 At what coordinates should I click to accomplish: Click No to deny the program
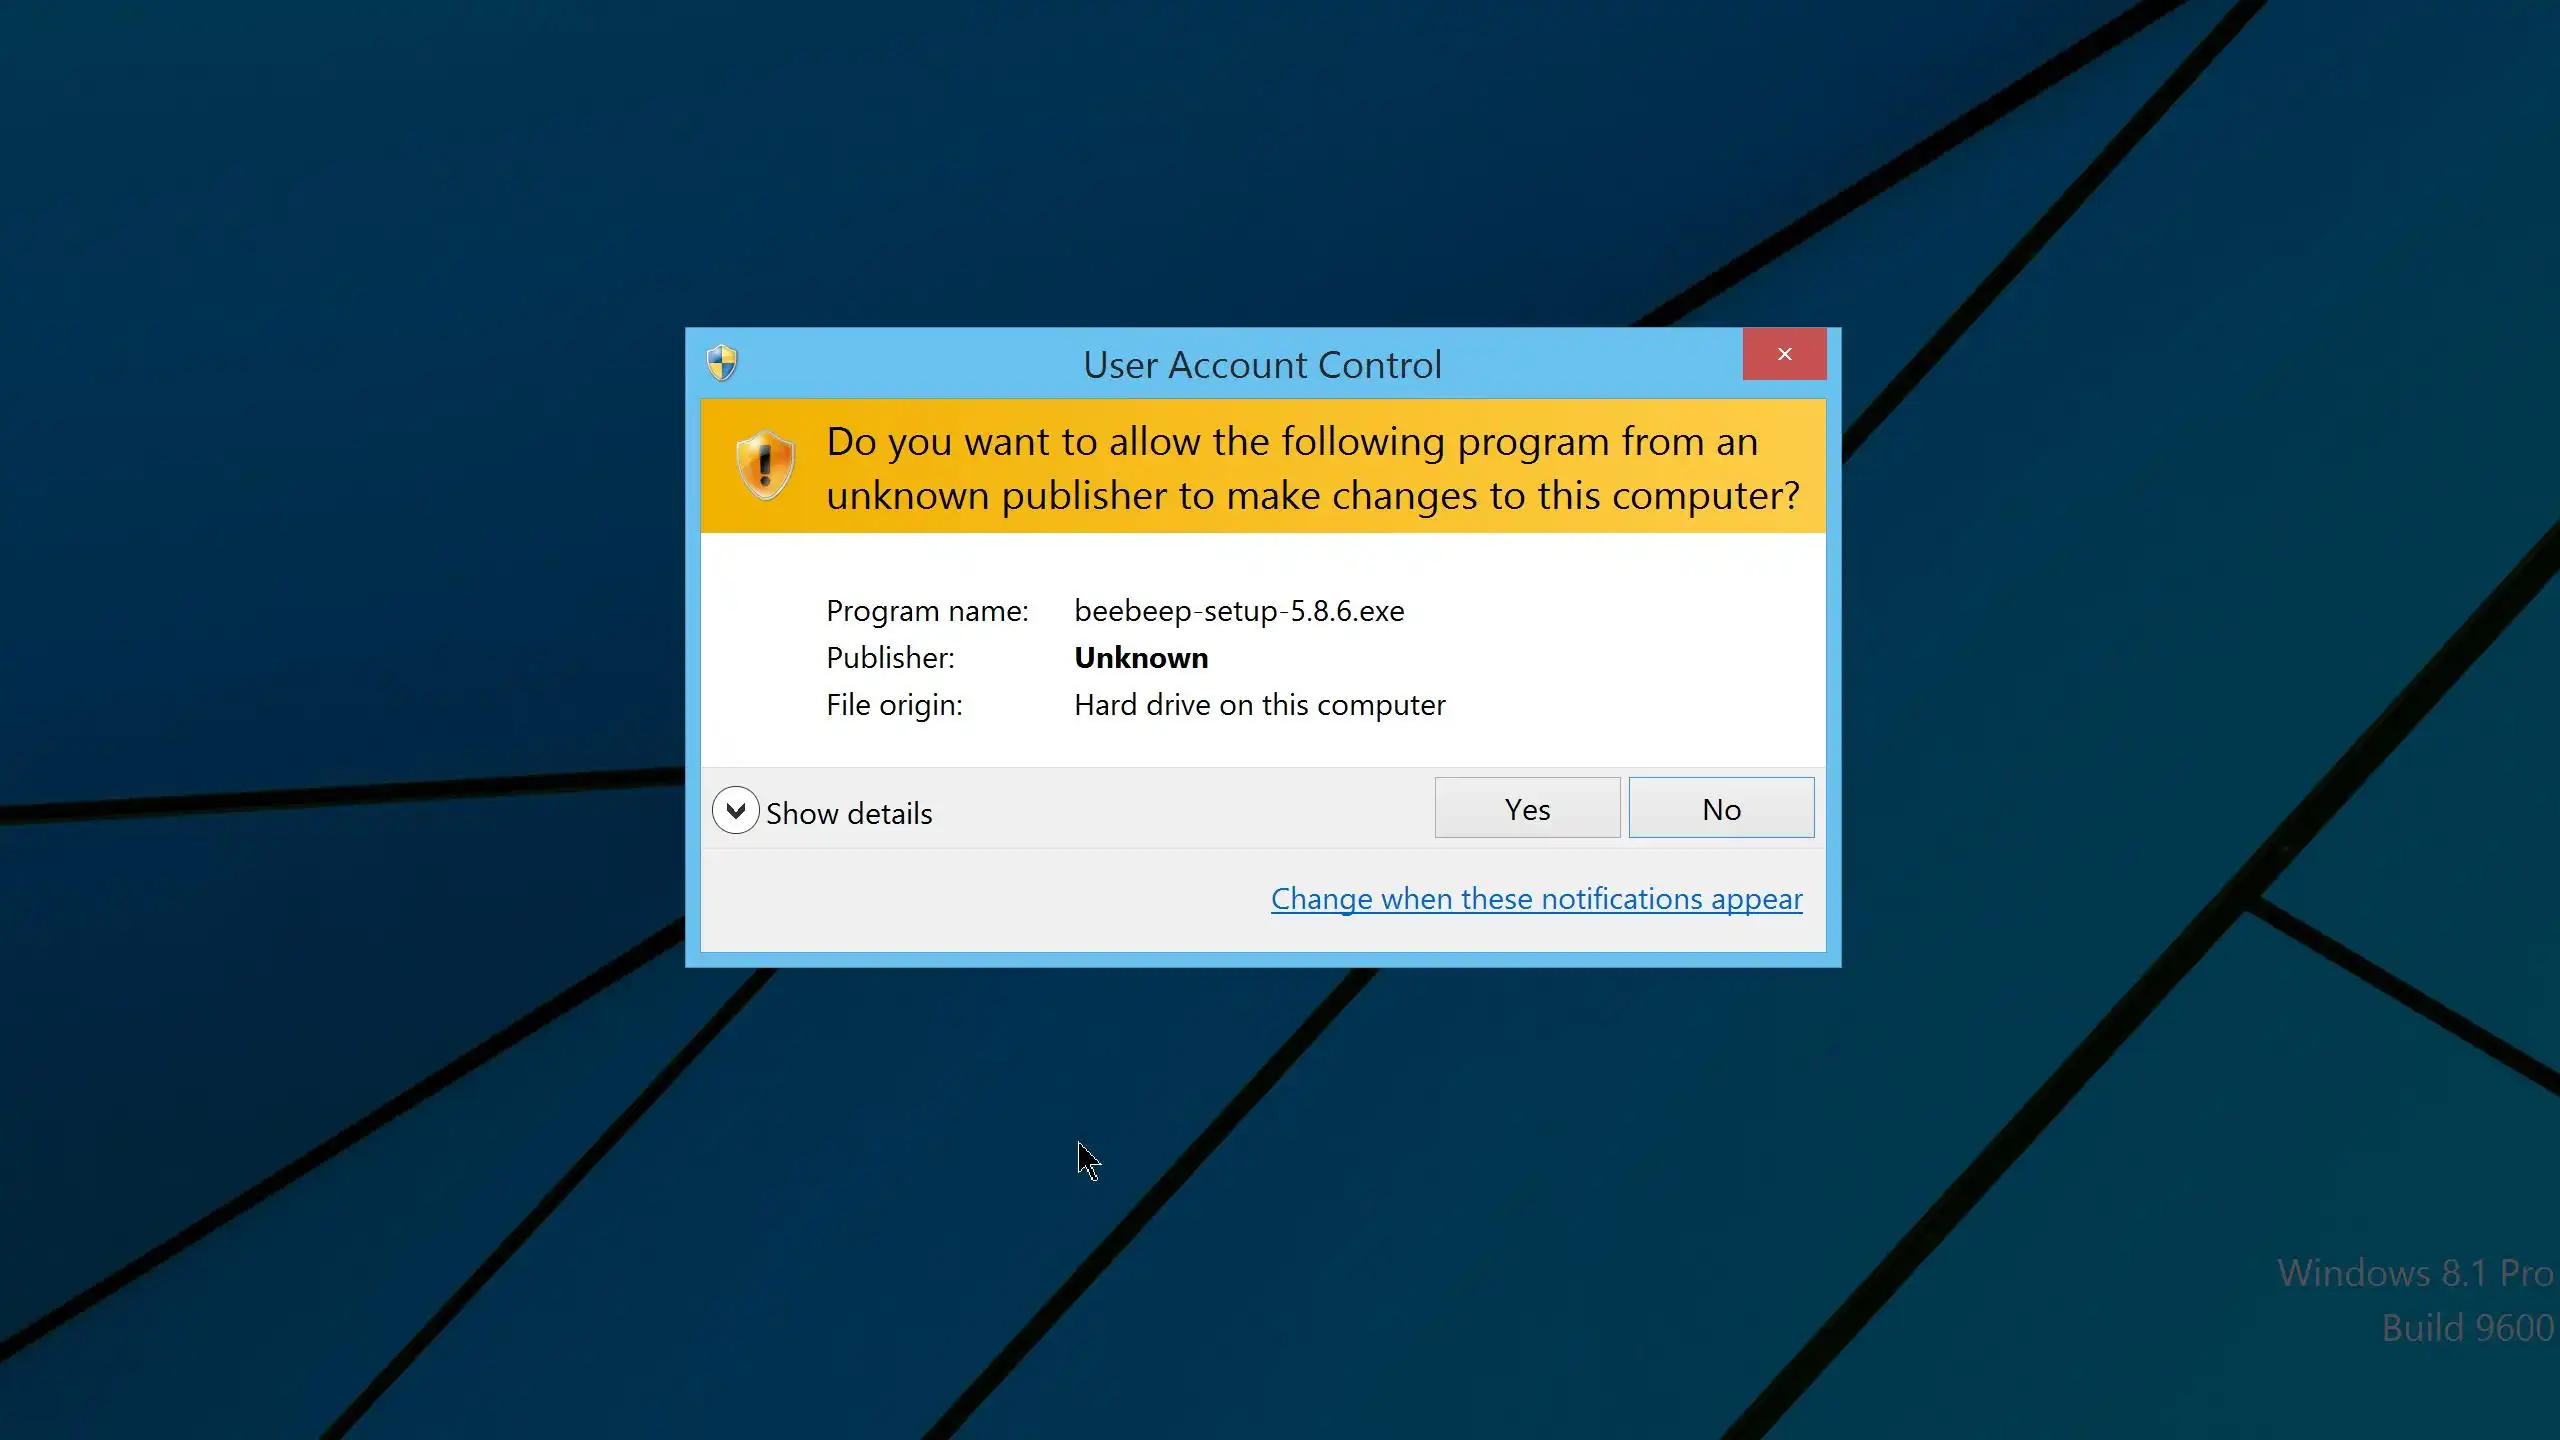click(1721, 808)
